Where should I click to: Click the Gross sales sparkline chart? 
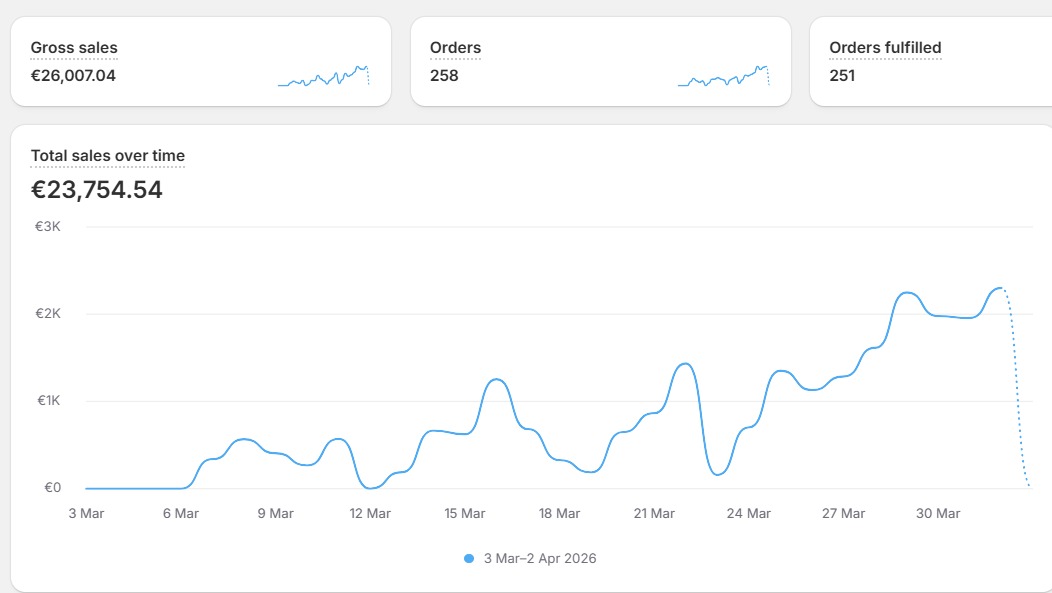pos(323,76)
